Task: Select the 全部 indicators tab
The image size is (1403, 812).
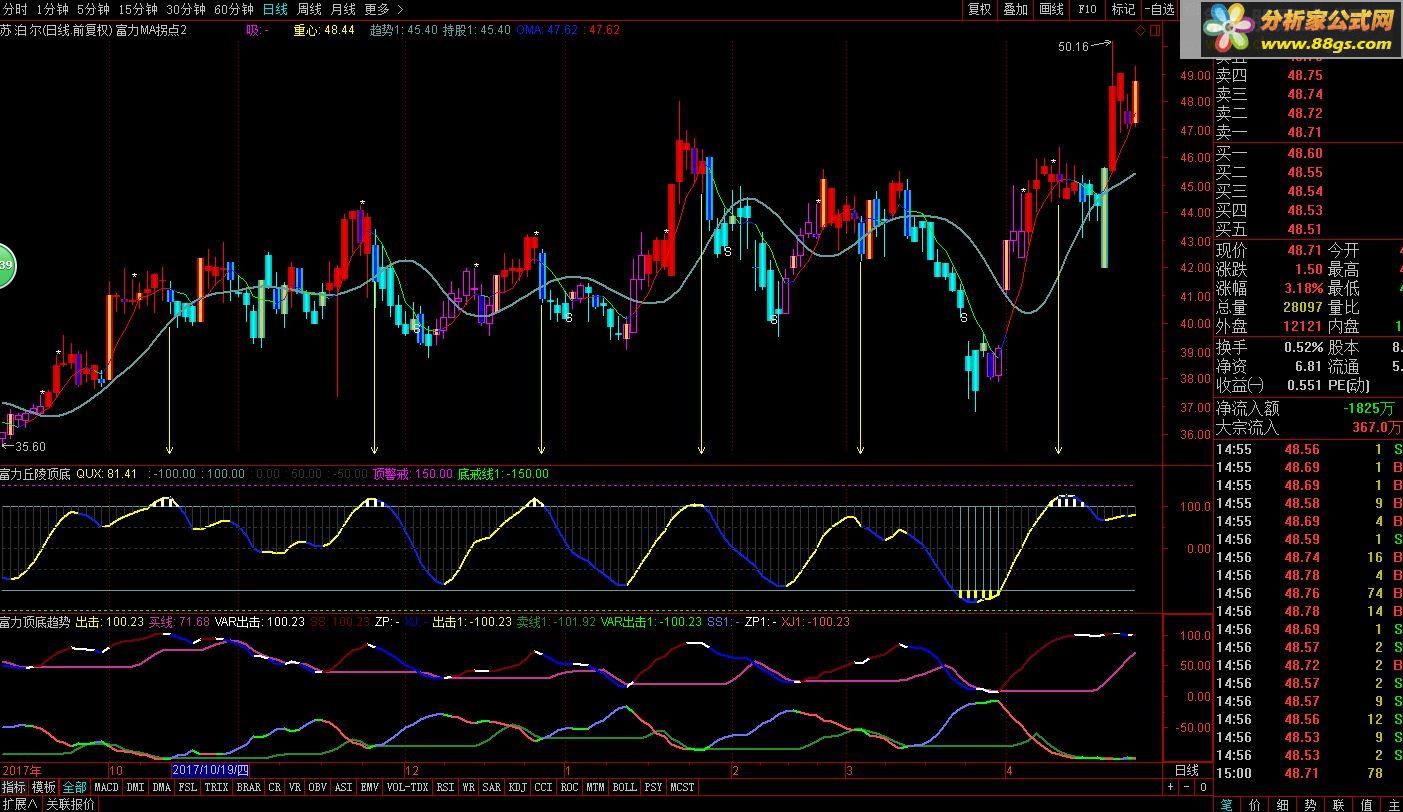Action: [75, 787]
